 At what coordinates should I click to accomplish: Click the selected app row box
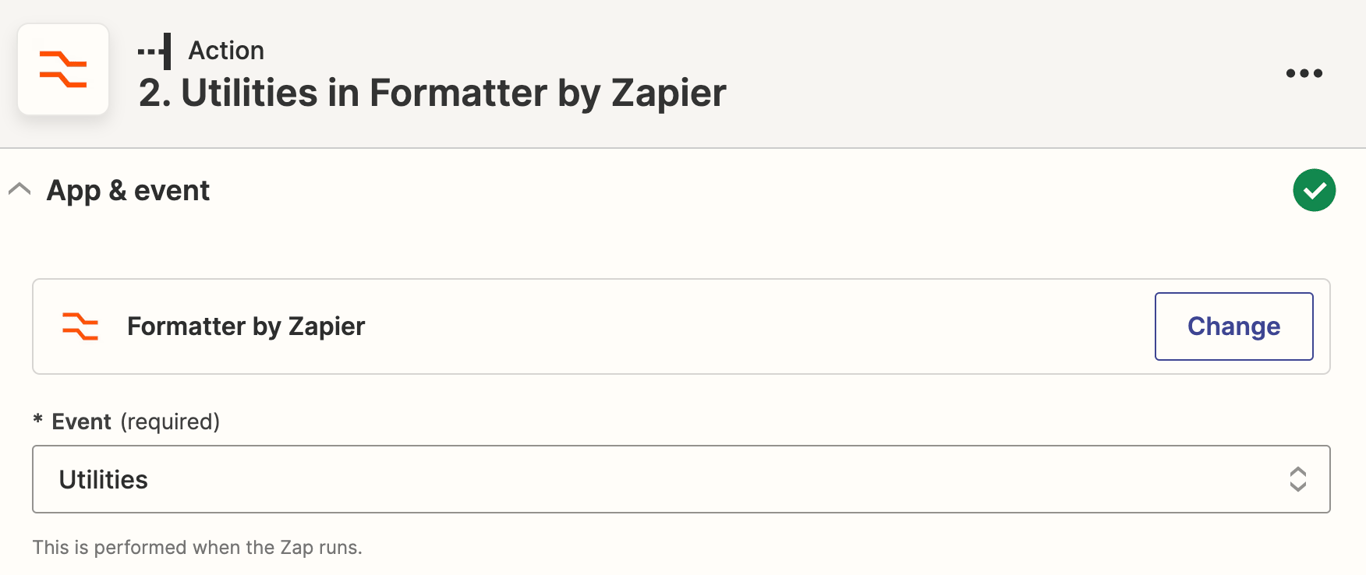coord(681,326)
